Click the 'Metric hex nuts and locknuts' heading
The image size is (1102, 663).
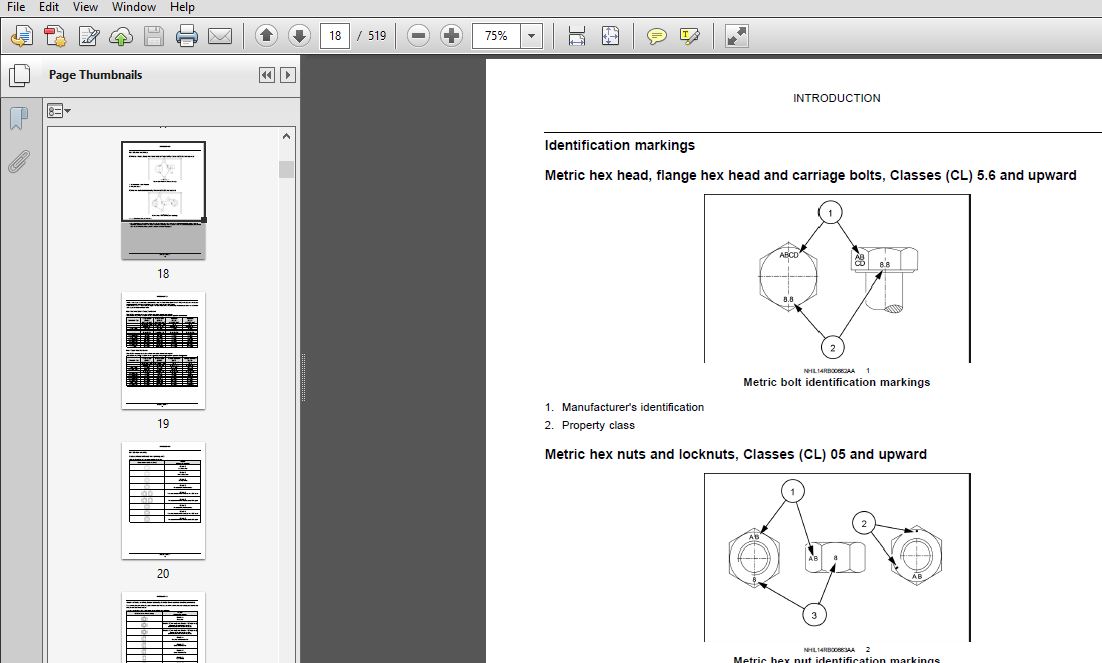(735, 454)
